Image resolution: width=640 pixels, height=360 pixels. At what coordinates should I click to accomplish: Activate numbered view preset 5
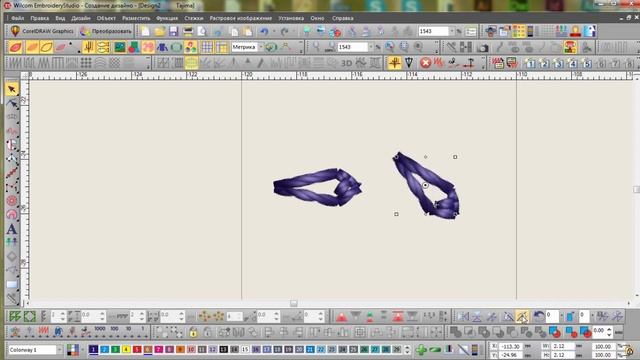587,63
